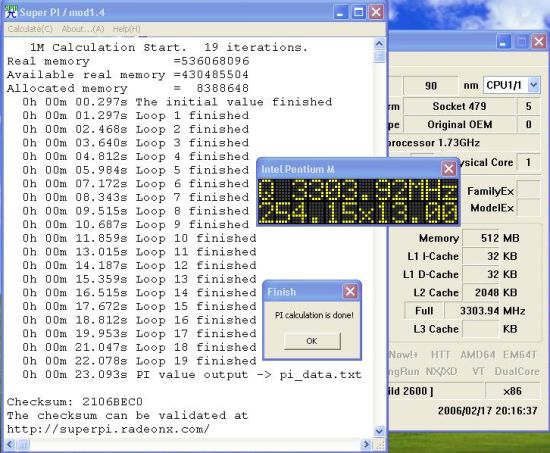
Task: Click the L1 D-Cache 32 KB value
Action: [481, 274]
